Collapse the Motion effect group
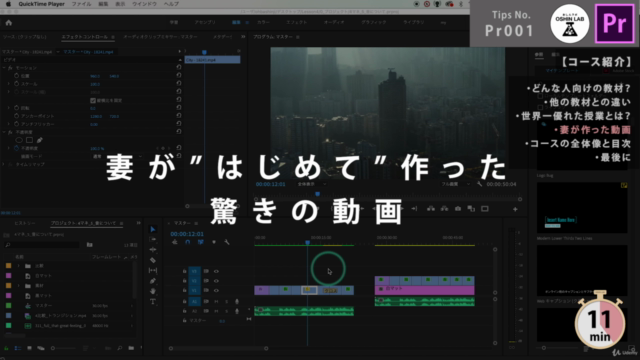Screen dimensions: 640x360 coord(4,68)
